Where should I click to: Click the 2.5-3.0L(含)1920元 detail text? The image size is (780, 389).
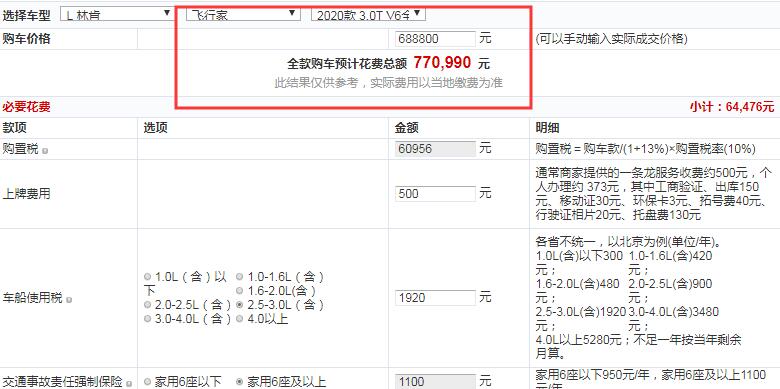581,318
